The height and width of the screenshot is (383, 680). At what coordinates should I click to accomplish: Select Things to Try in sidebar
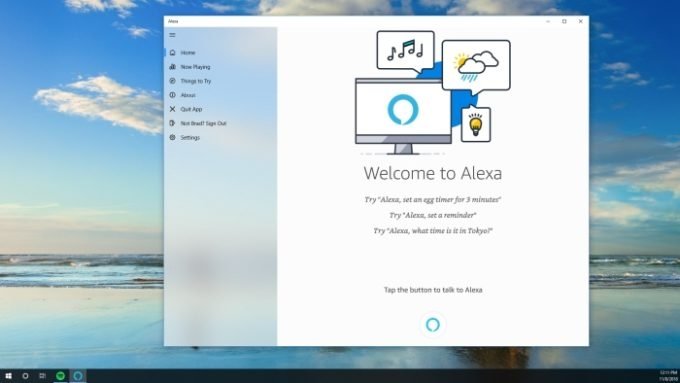(221, 81)
